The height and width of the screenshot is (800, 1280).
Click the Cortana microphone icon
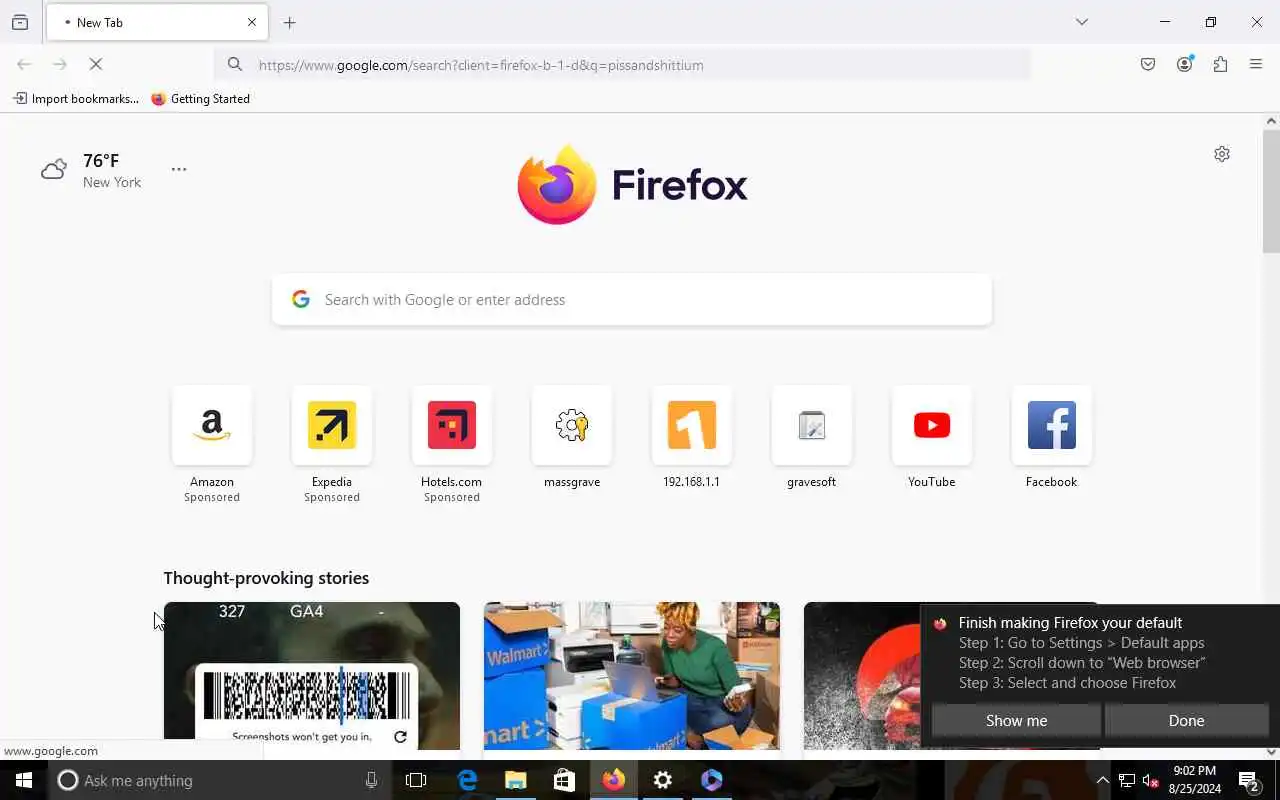coord(371,780)
